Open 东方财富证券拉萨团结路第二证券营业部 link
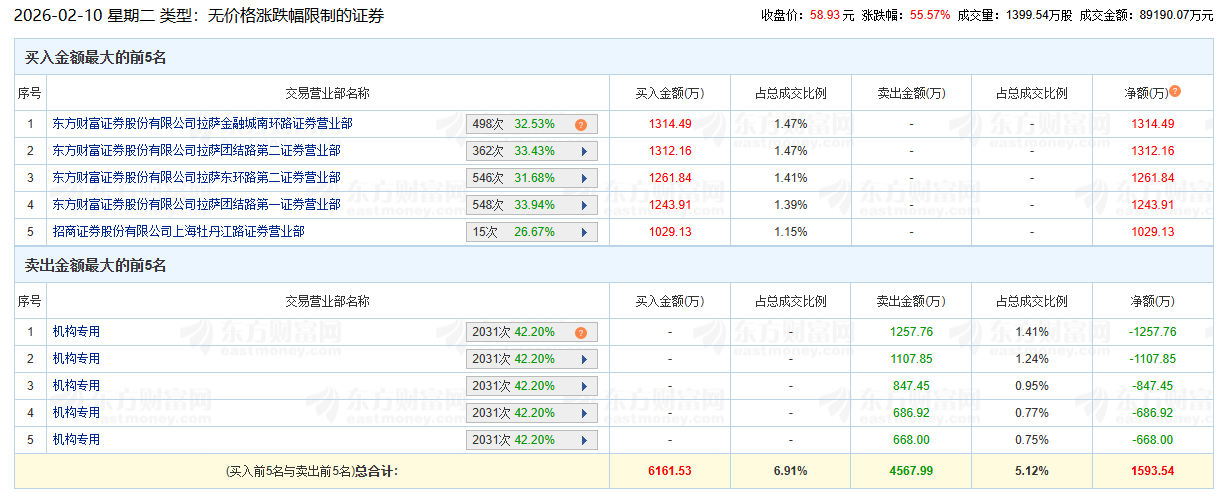The height and width of the screenshot is (499, 1230). [x=196, y=151]
